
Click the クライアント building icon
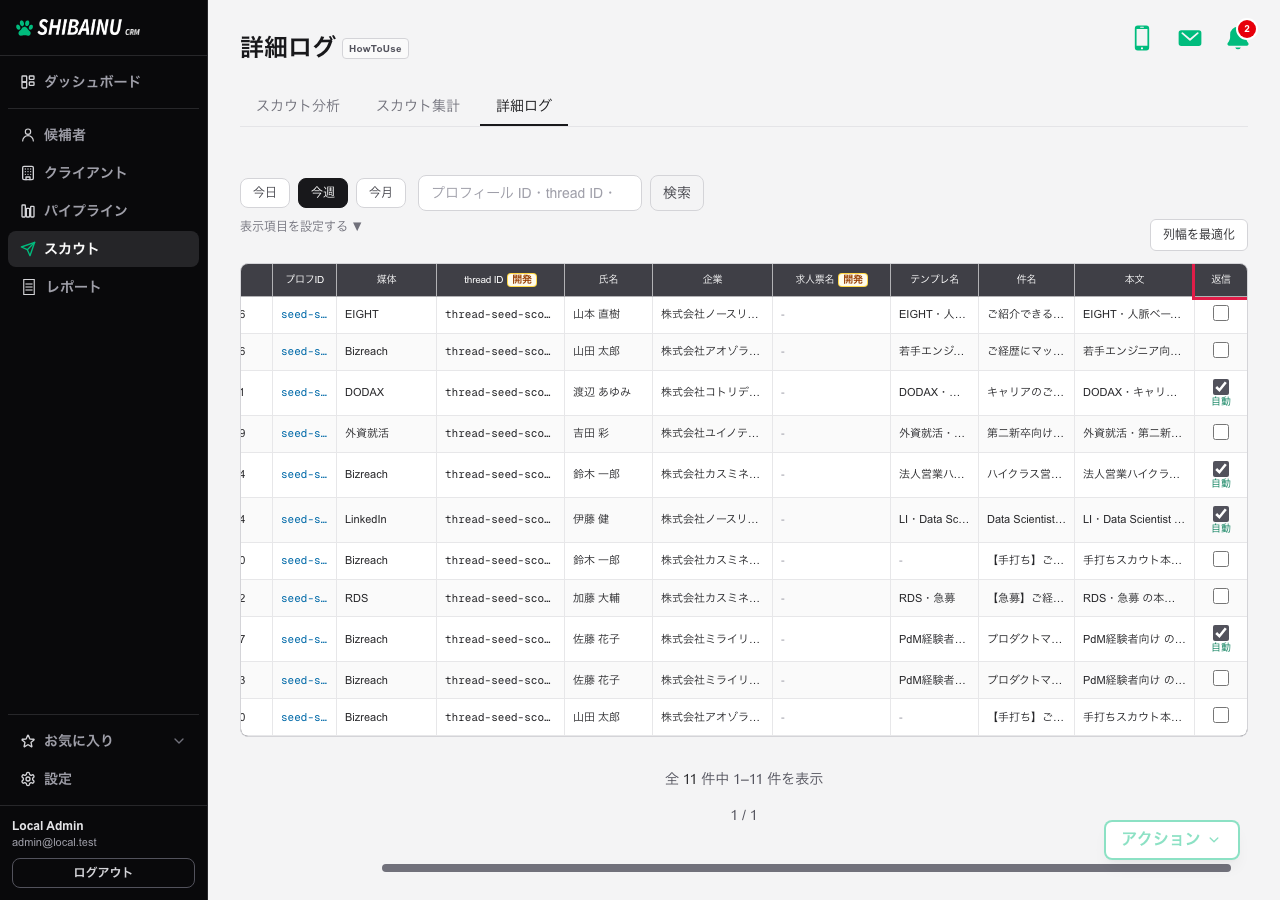(x=28, y=173)
